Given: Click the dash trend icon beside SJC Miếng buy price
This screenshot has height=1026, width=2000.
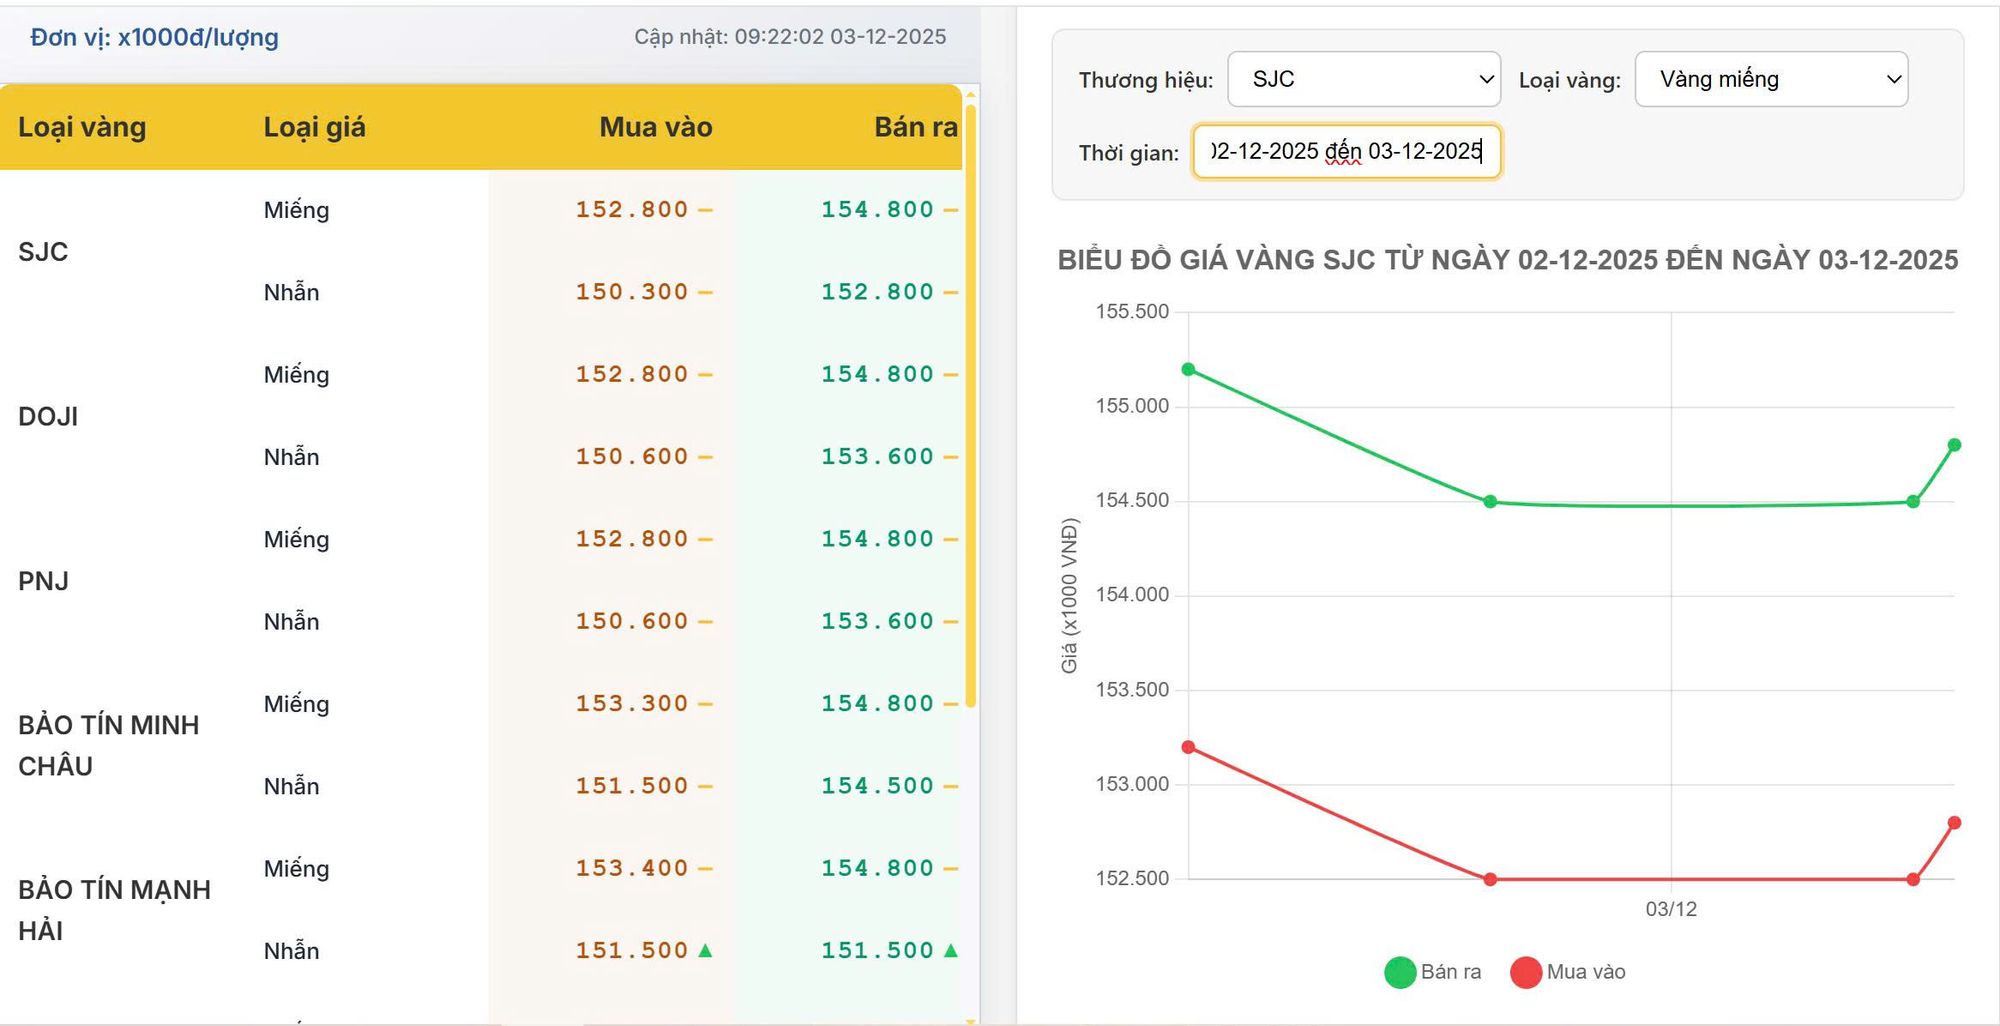Looking at the screenshot, I should coord(705,210).
